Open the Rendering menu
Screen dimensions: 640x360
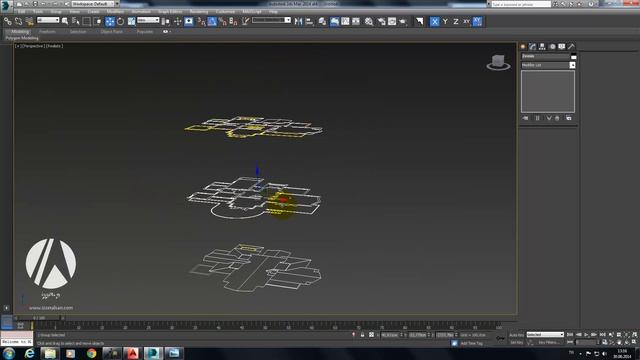pyautogui.click(x=199, y=11)
